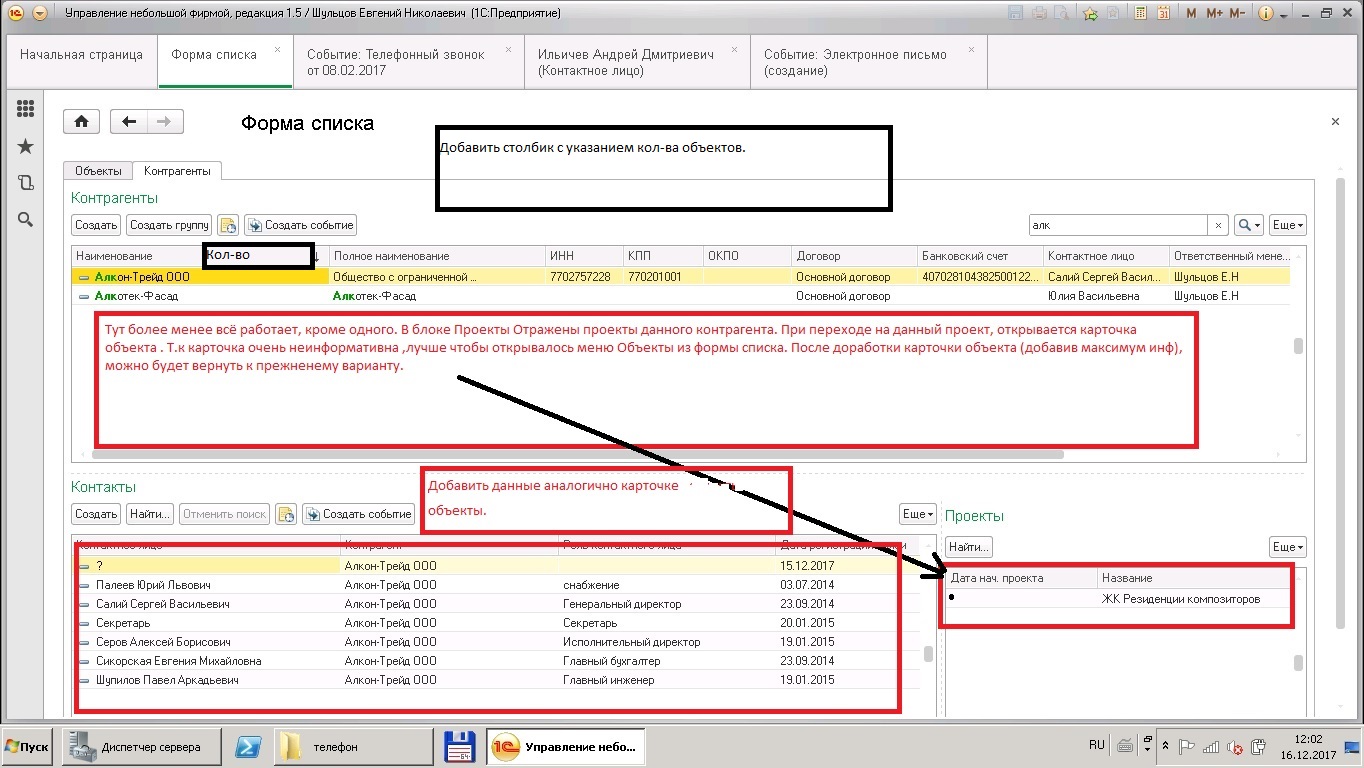1364x768 pixels.
Task: Open the sections menu grid icon
Action: coord(26,109)
